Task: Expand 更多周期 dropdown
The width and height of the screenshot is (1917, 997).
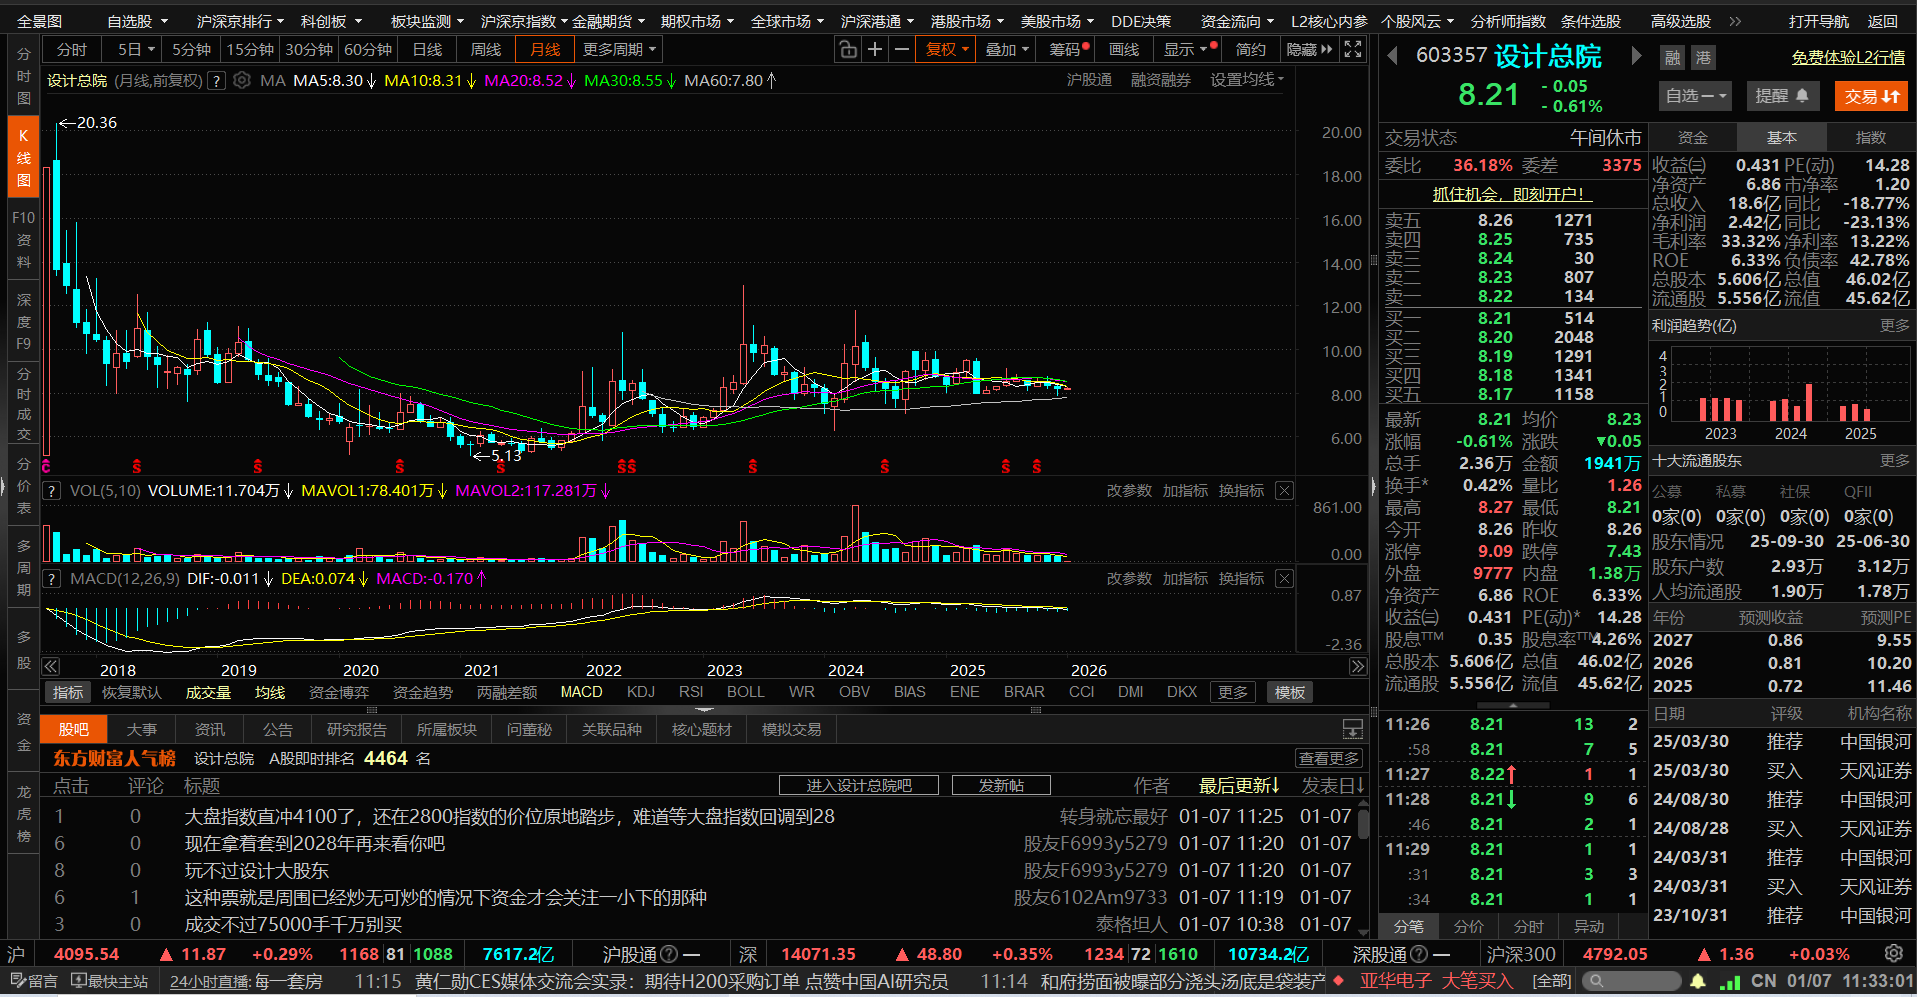Action: 619,49
